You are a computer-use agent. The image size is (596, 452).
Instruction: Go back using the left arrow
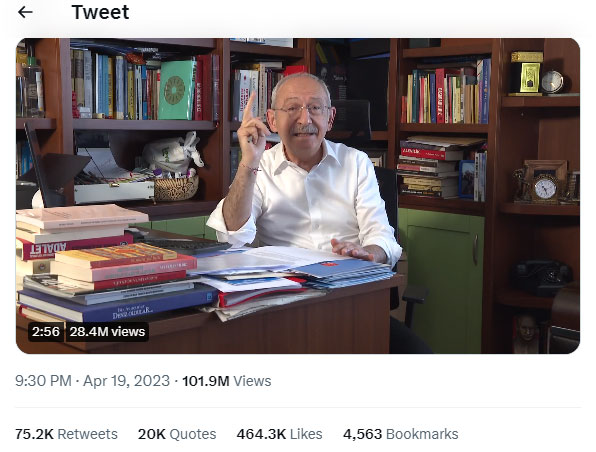pyautogui.click(x=25, y=12)
